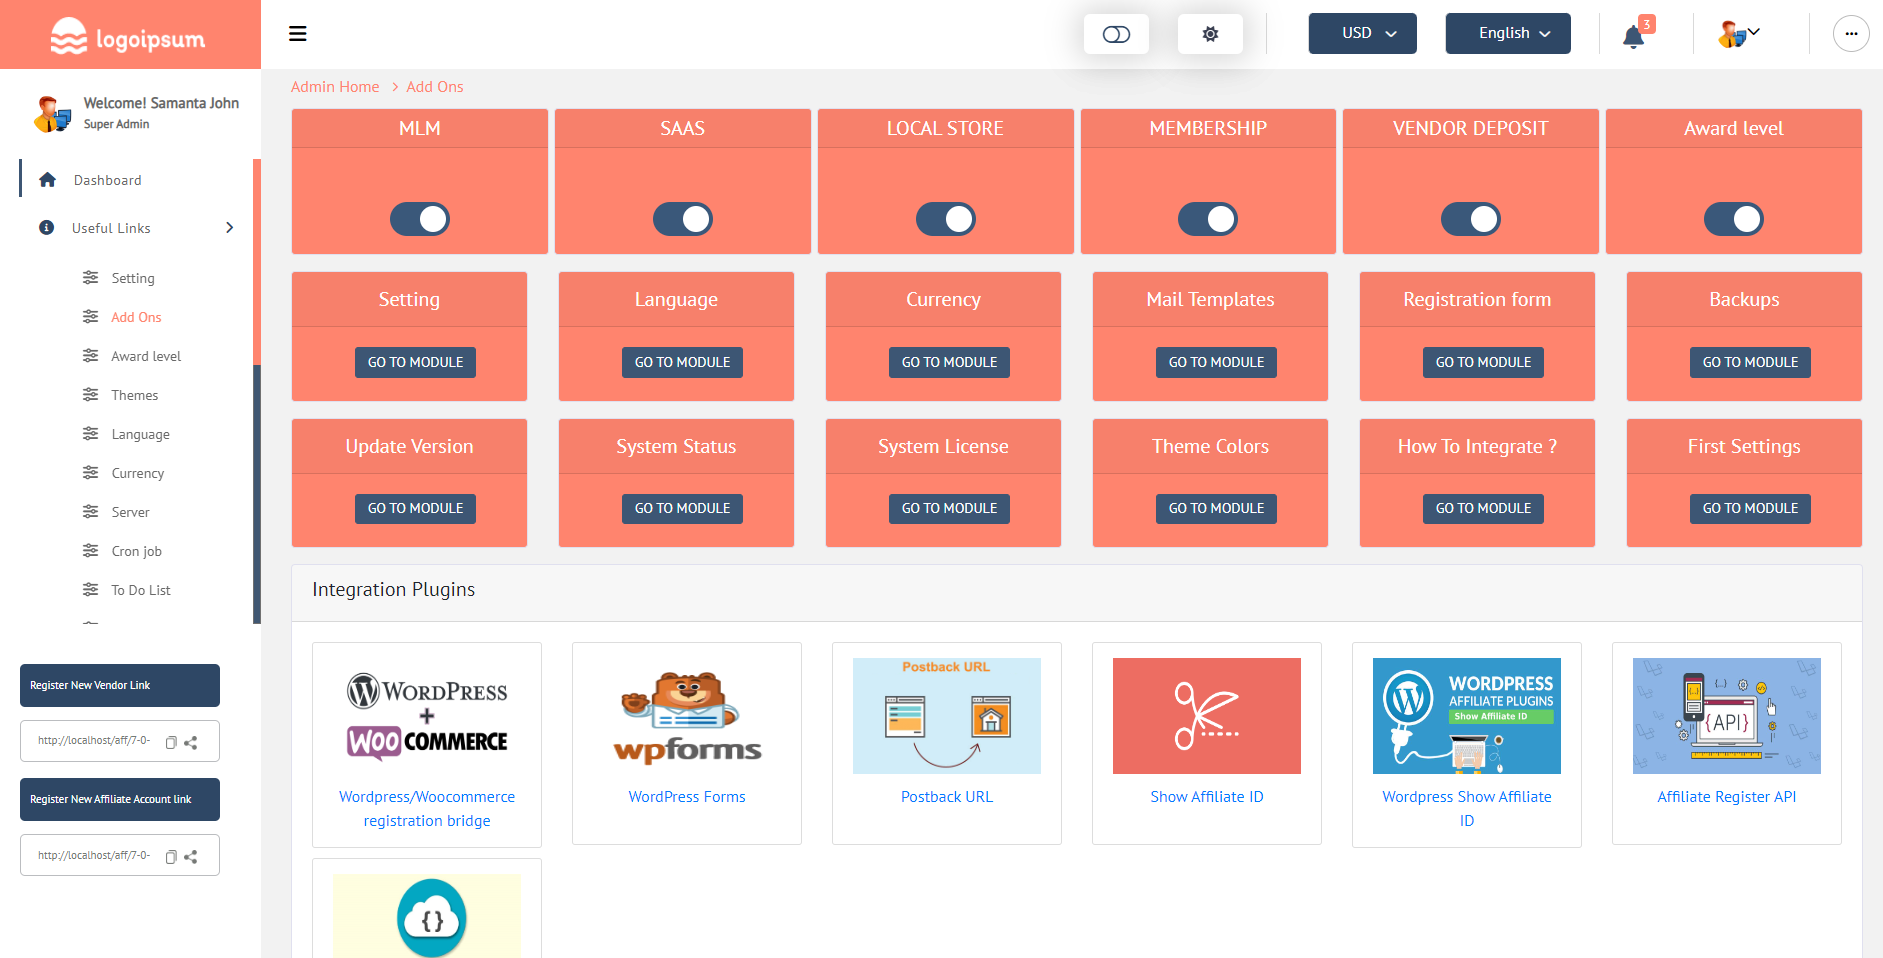Click the WordPress WooCommerce bridge thumbnail
Screen dimensions: 1883x958
coord(427,715)
